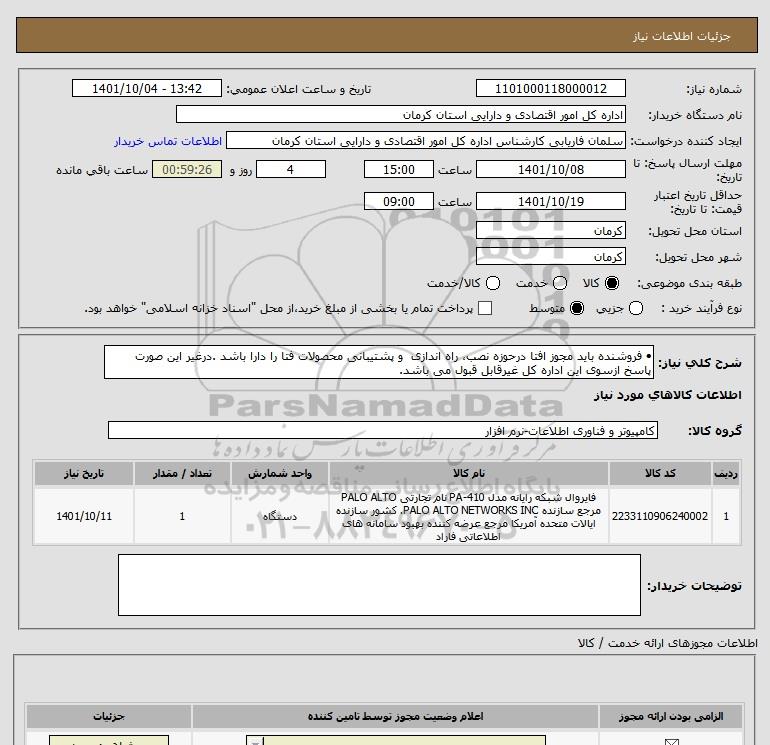Click the price validity date 1401/10/19
This screenshot has width=770, height=745.
pyautogui.click(x=550, y=201)
